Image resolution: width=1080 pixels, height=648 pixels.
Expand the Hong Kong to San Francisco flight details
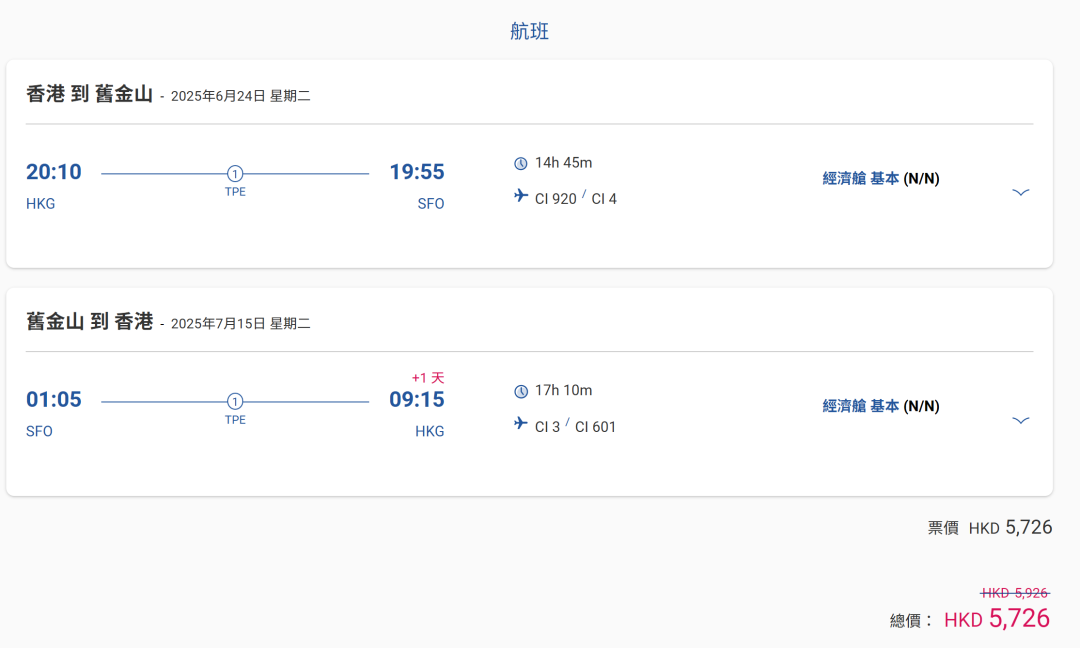click(x=1020, y=192)
